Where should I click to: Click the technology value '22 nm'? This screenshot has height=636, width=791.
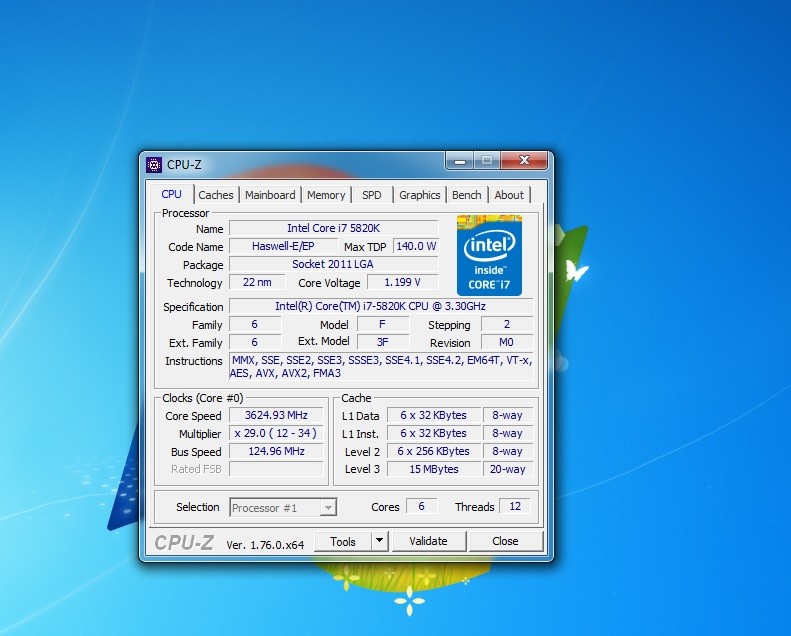(x=257, y=282)
